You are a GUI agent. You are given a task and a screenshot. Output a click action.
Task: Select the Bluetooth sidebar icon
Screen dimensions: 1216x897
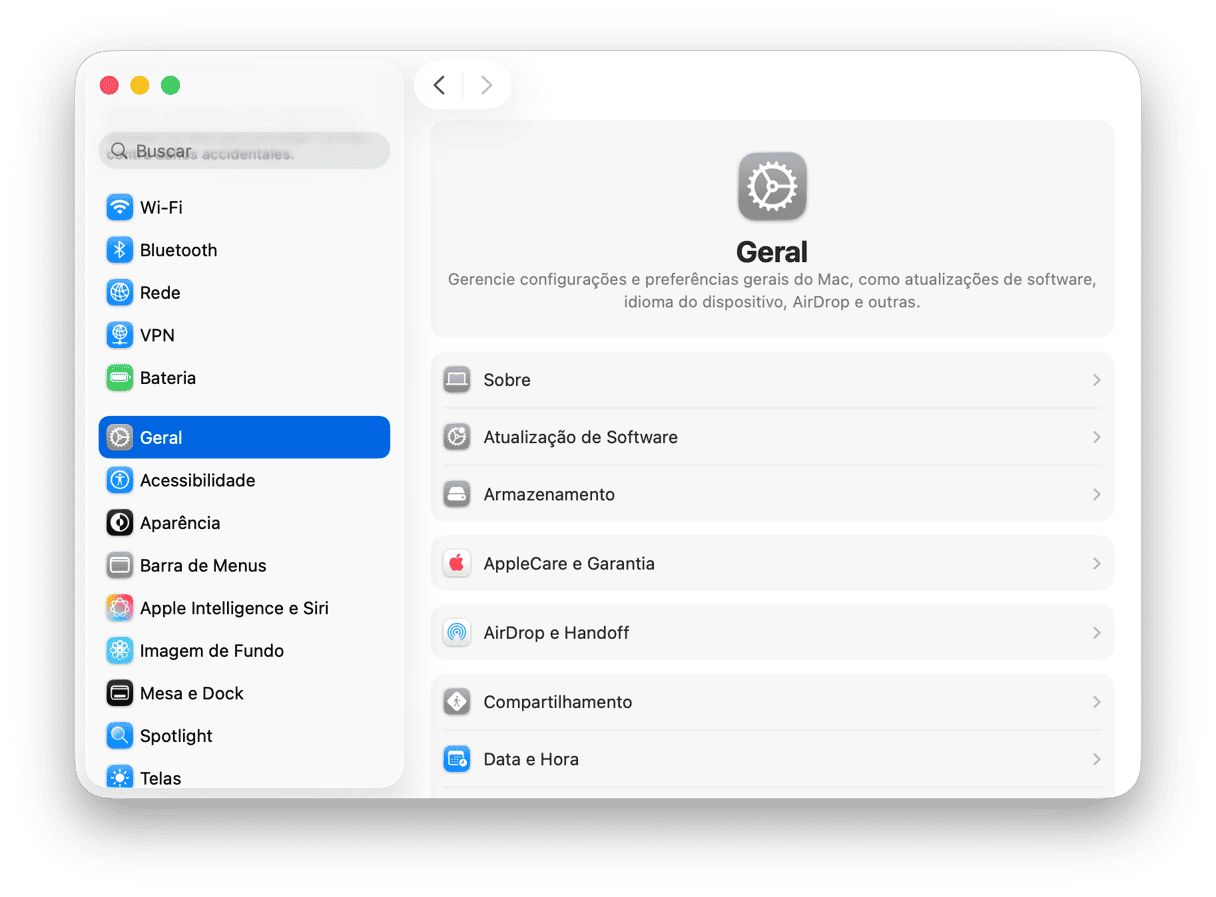120,250
